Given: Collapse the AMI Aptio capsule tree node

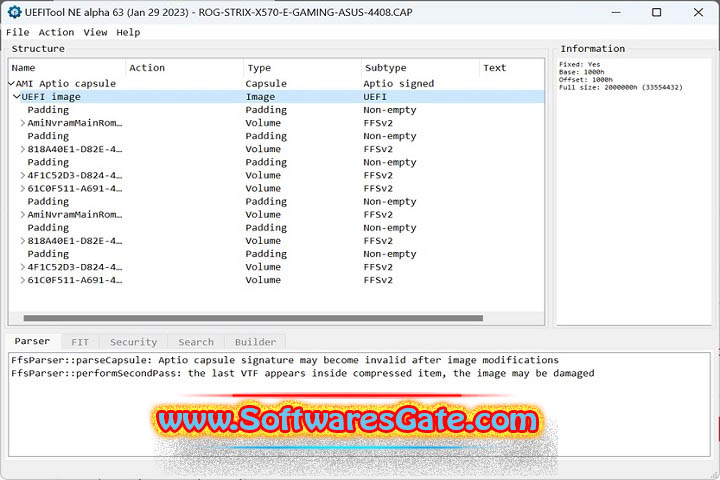Looking at the screenshot, I should point(11,84).
